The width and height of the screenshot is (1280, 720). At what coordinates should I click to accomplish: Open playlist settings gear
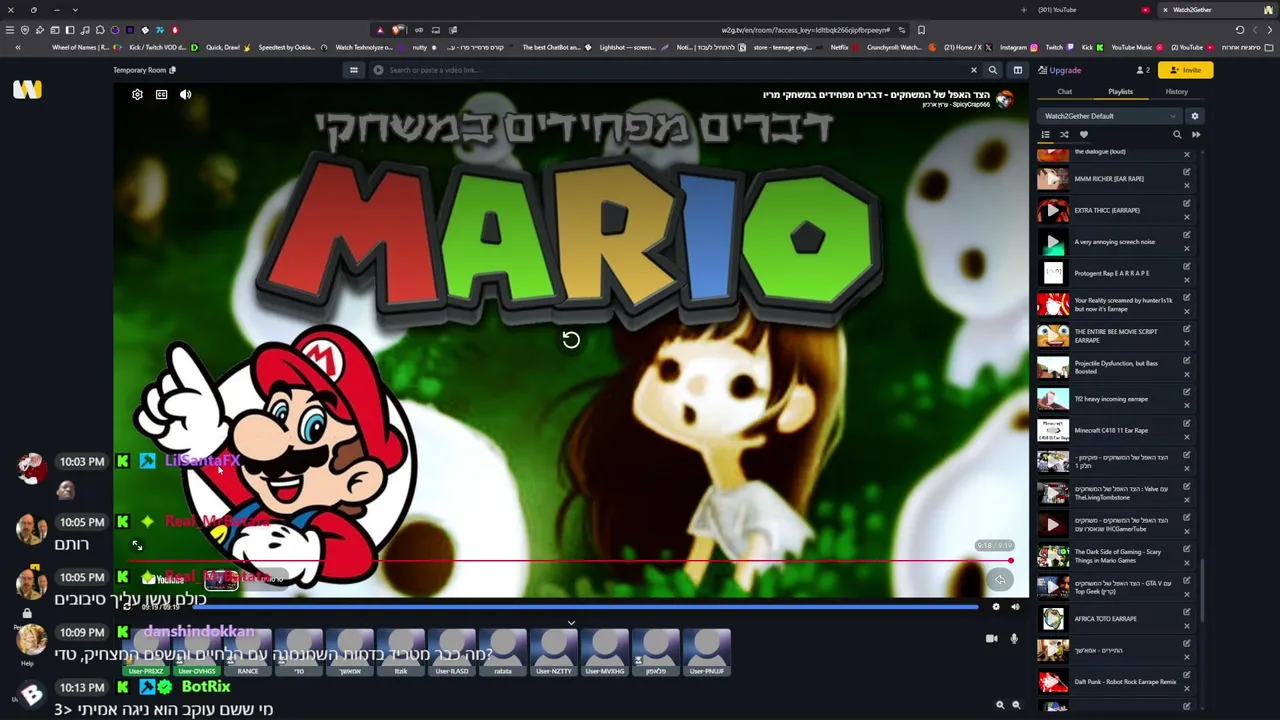coord(1194,116)
